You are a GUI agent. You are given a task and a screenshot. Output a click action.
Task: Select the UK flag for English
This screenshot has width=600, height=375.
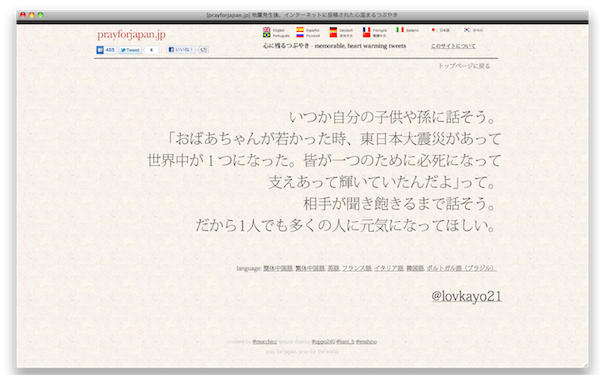pyautogui.click(x=266, y=30)
